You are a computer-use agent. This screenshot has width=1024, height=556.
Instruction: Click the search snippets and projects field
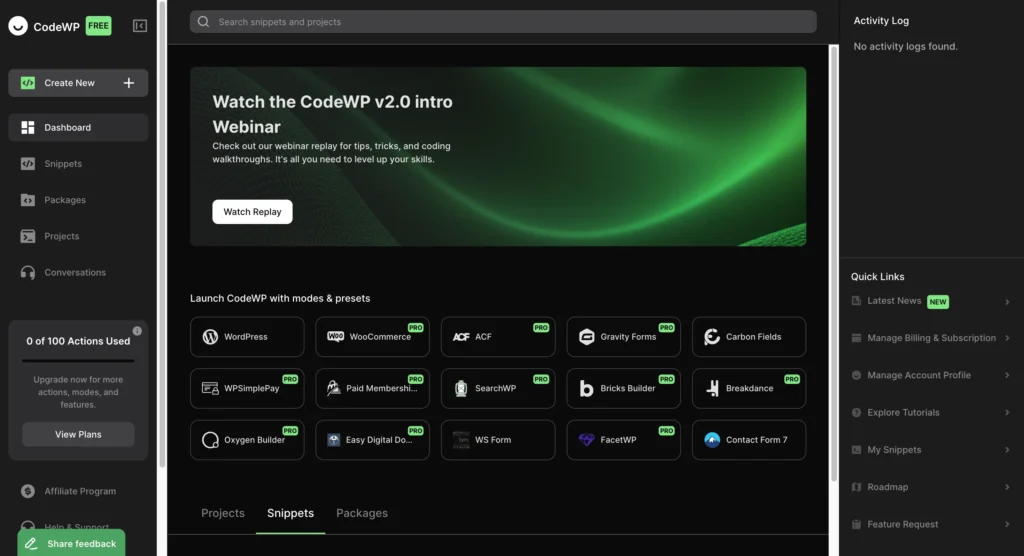[x=503, y=22]
